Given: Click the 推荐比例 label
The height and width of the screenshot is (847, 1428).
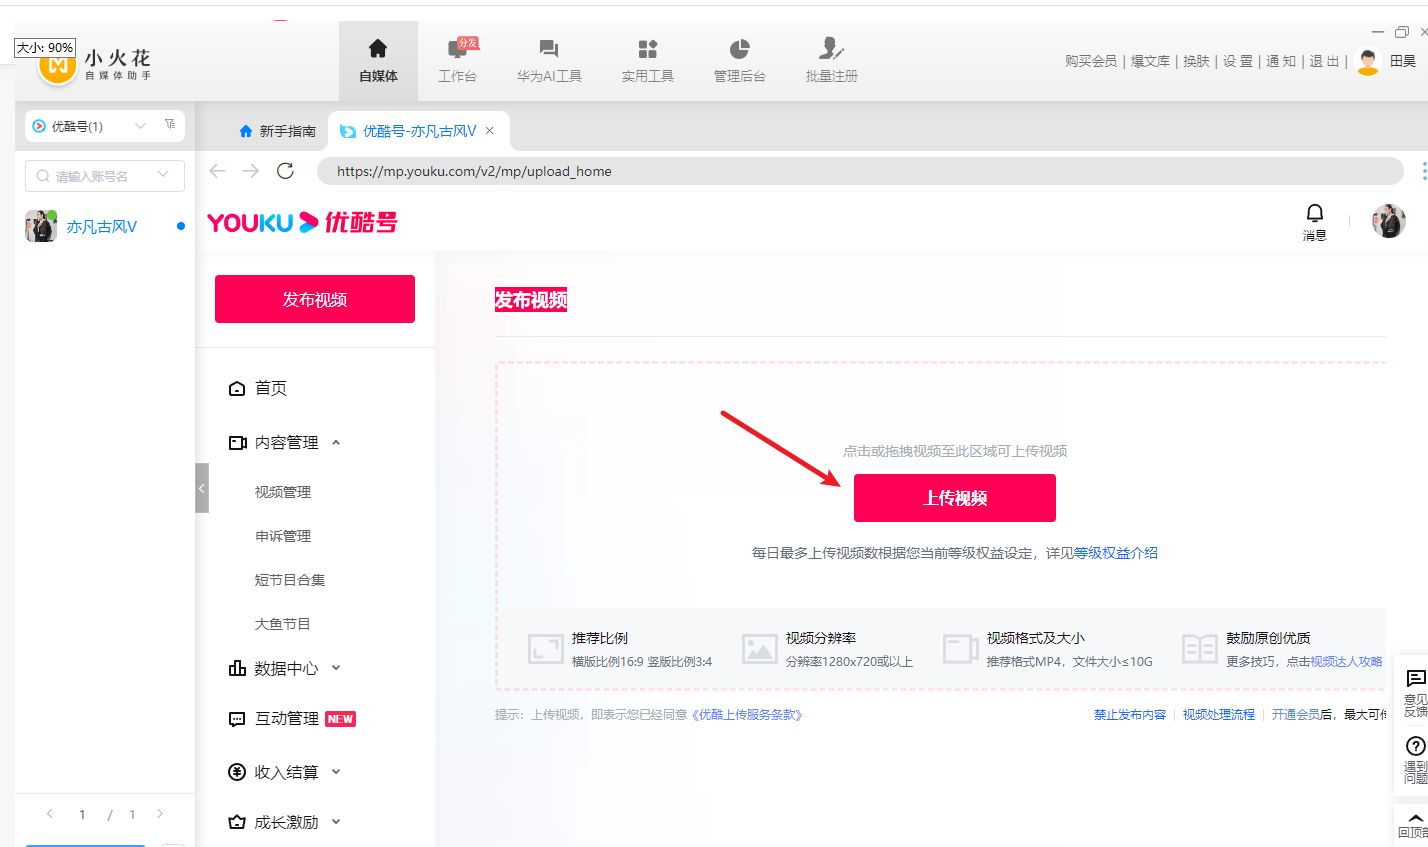Looking at the screenshot, I should coord(600,638).
